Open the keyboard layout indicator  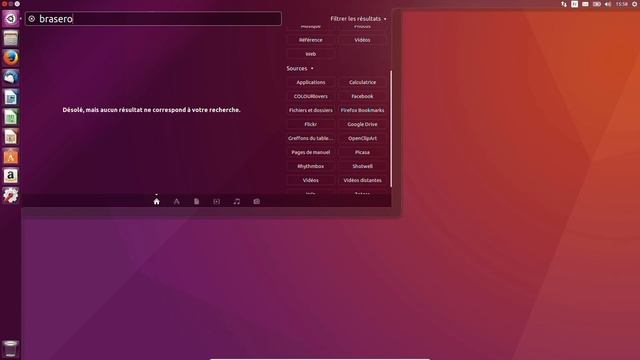574,4
